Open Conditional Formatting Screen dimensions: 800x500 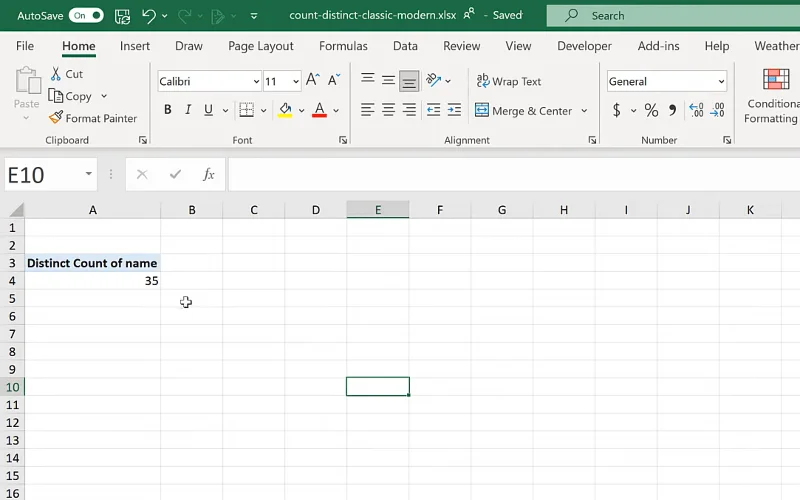click(771, 96)
